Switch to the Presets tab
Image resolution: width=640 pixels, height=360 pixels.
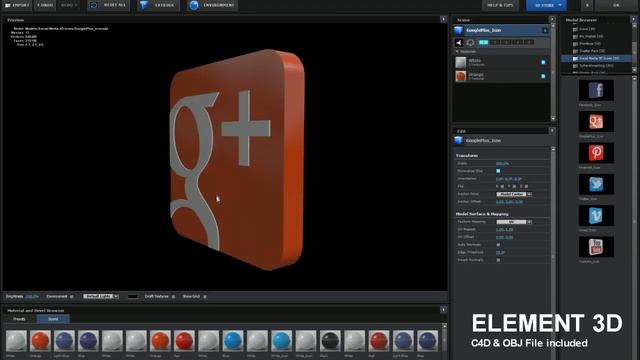tap(19, 319)
